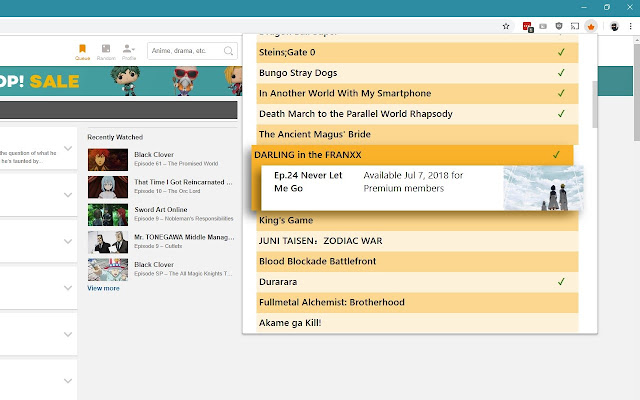This screenshot has width=640, height=400.
Task: Click the Black Clover Episode 61 thumbnail
Action: pos(108,159)
